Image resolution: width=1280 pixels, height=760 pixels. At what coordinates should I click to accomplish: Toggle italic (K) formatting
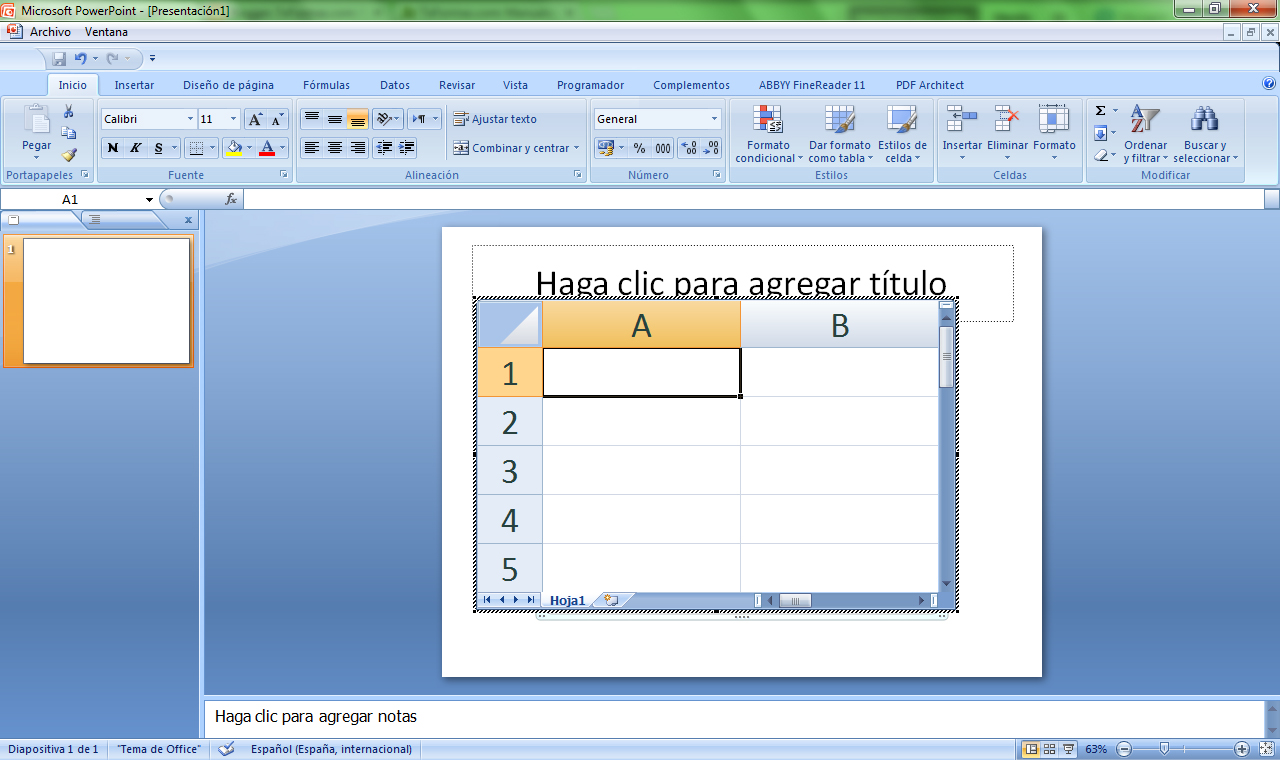136,148
